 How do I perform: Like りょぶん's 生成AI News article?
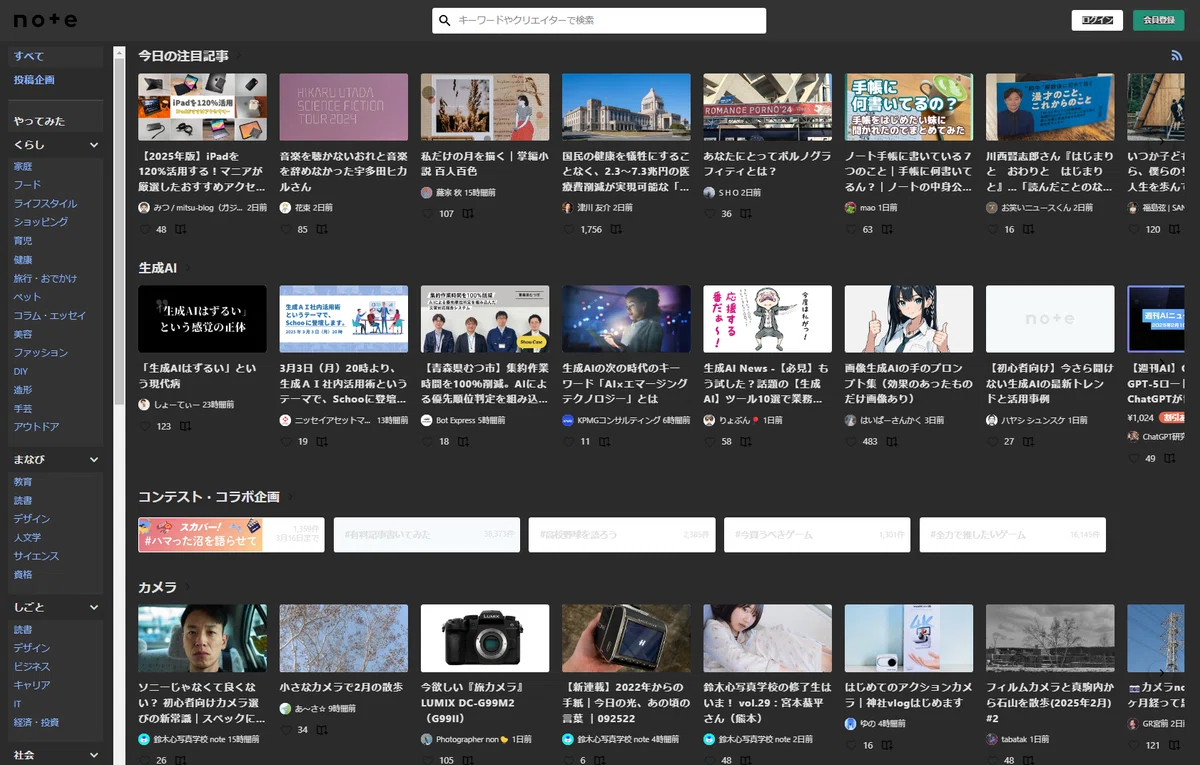pyautogui.click(x=710, y=441)
